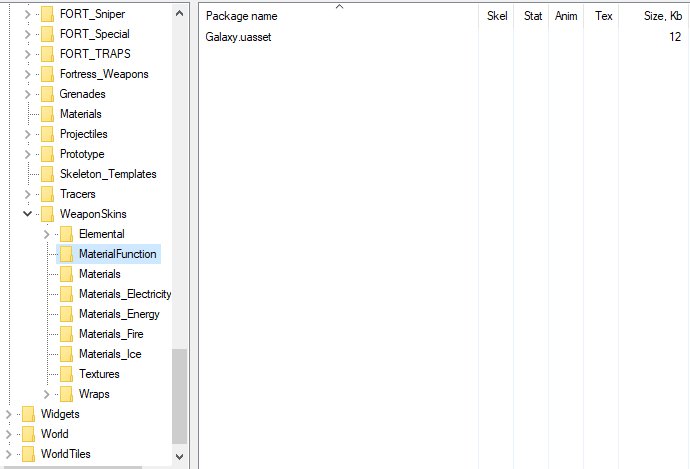Click the Widgets folder icon

click(28, 414)
